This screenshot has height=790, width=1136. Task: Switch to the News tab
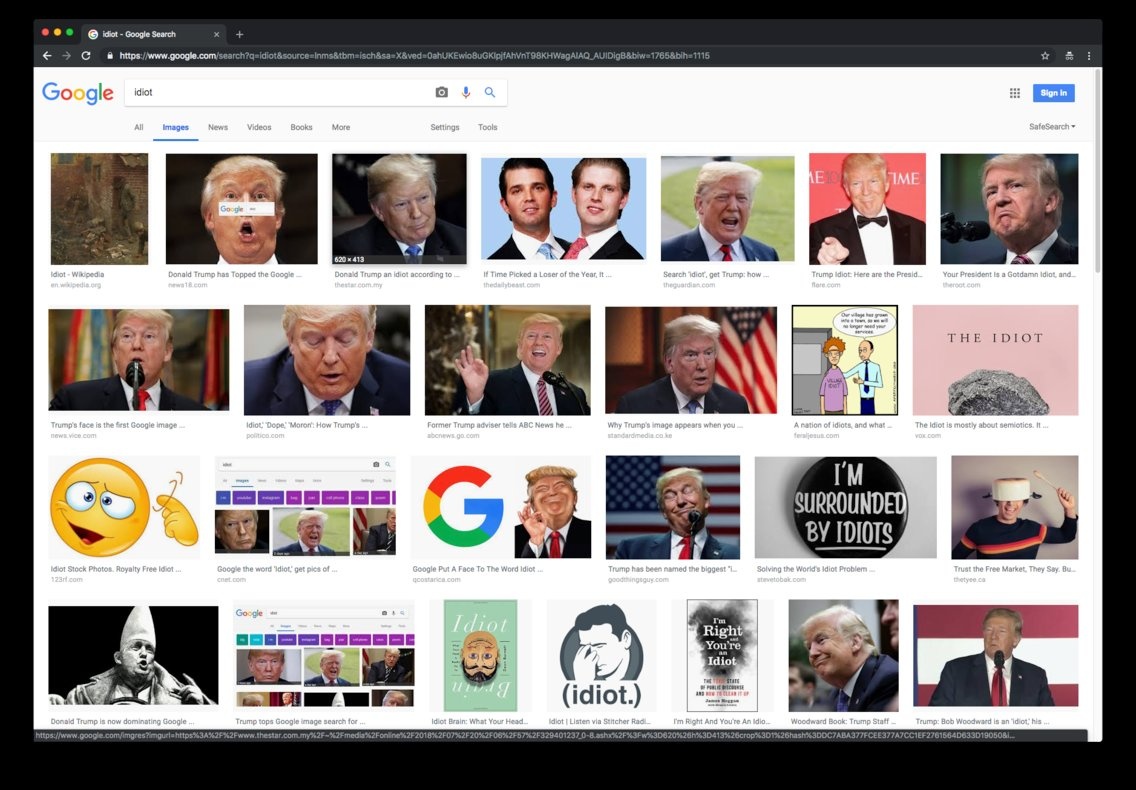tap(217, 127)
